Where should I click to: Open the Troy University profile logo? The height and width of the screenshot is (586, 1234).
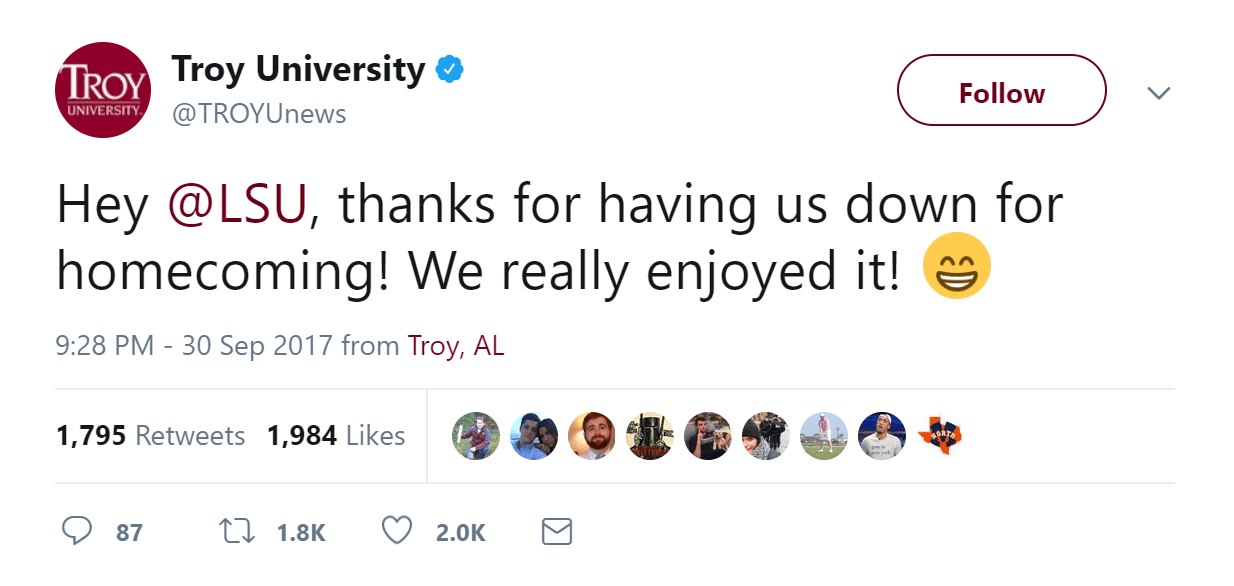tap(102, 90)
